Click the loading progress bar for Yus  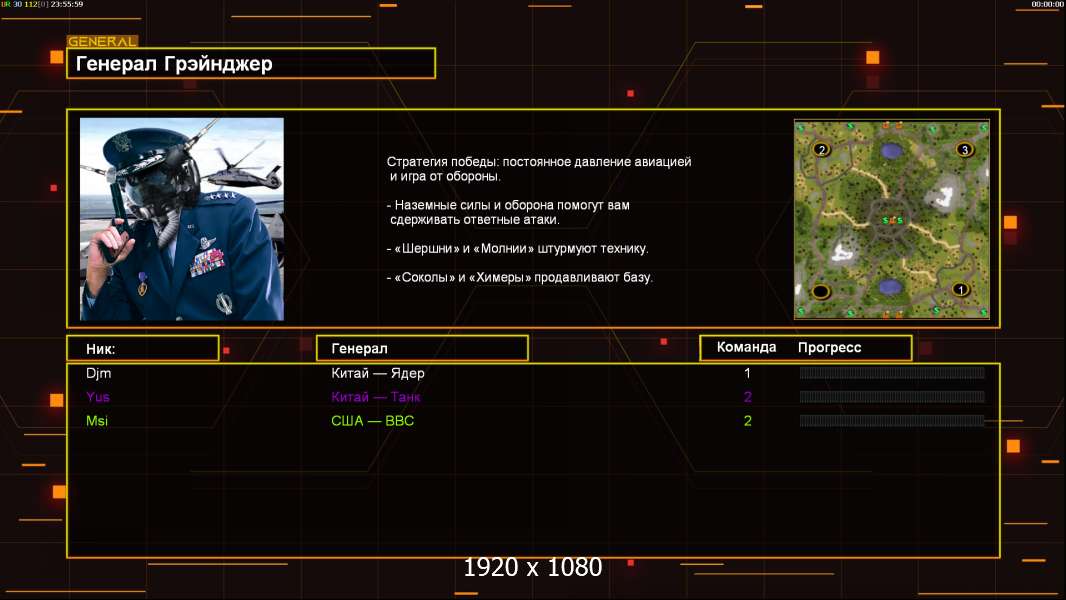892,396
